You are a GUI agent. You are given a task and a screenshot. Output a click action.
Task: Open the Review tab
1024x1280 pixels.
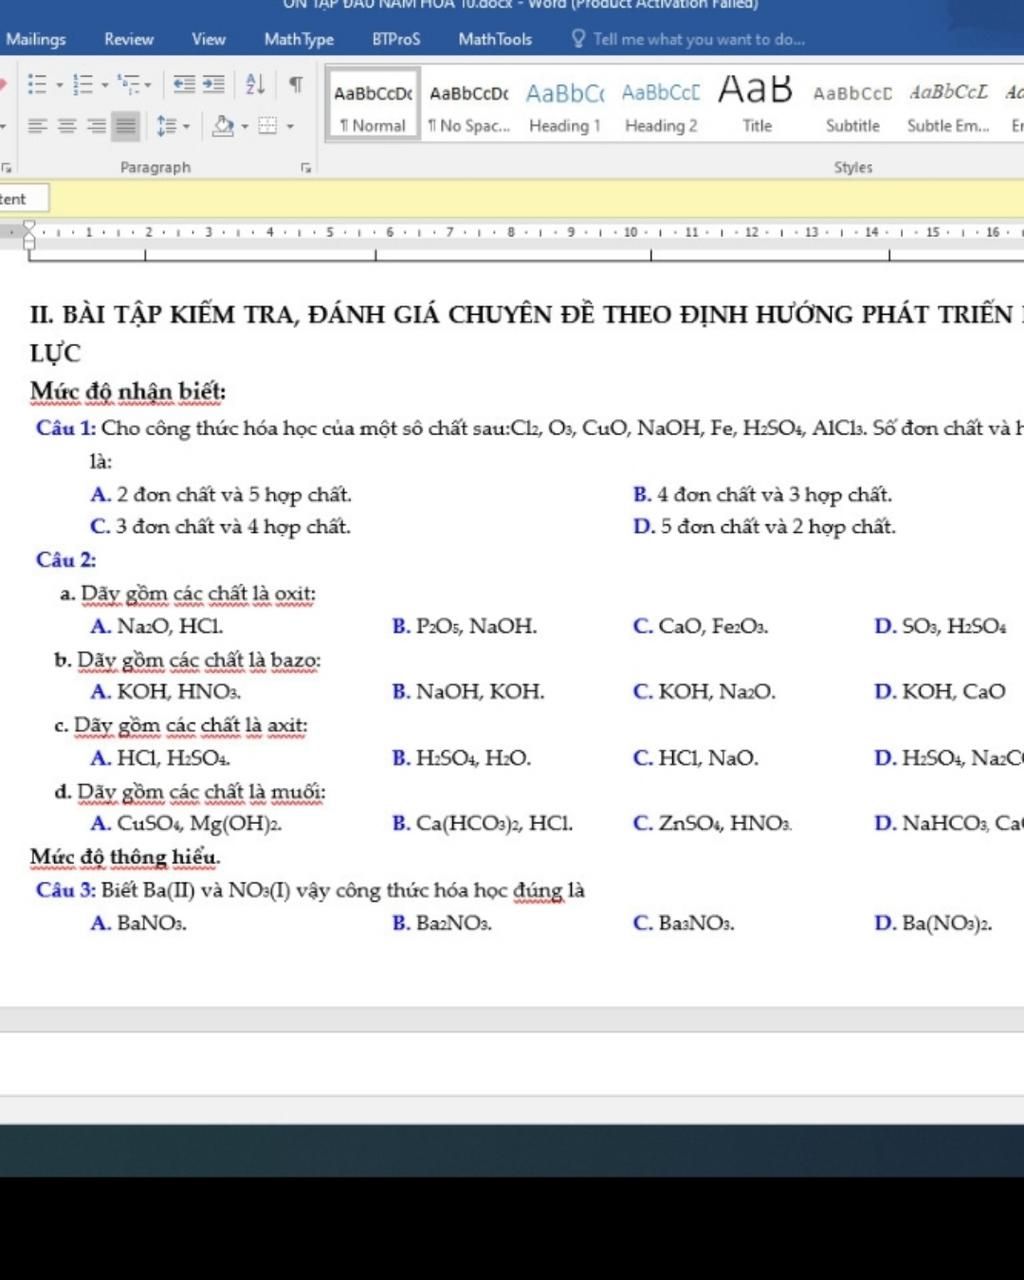129,39
